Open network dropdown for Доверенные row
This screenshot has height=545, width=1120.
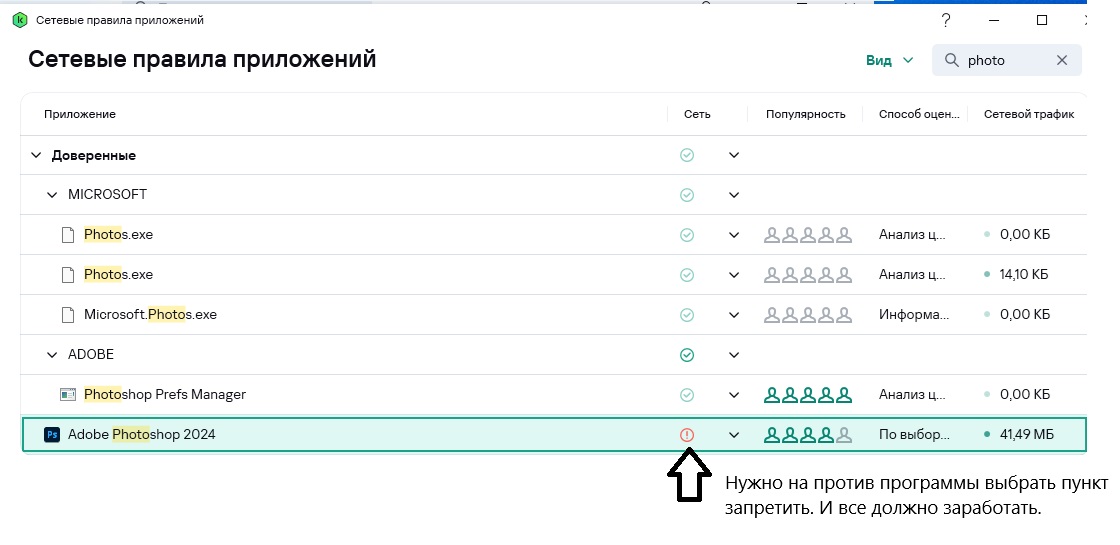coord(734,155)
